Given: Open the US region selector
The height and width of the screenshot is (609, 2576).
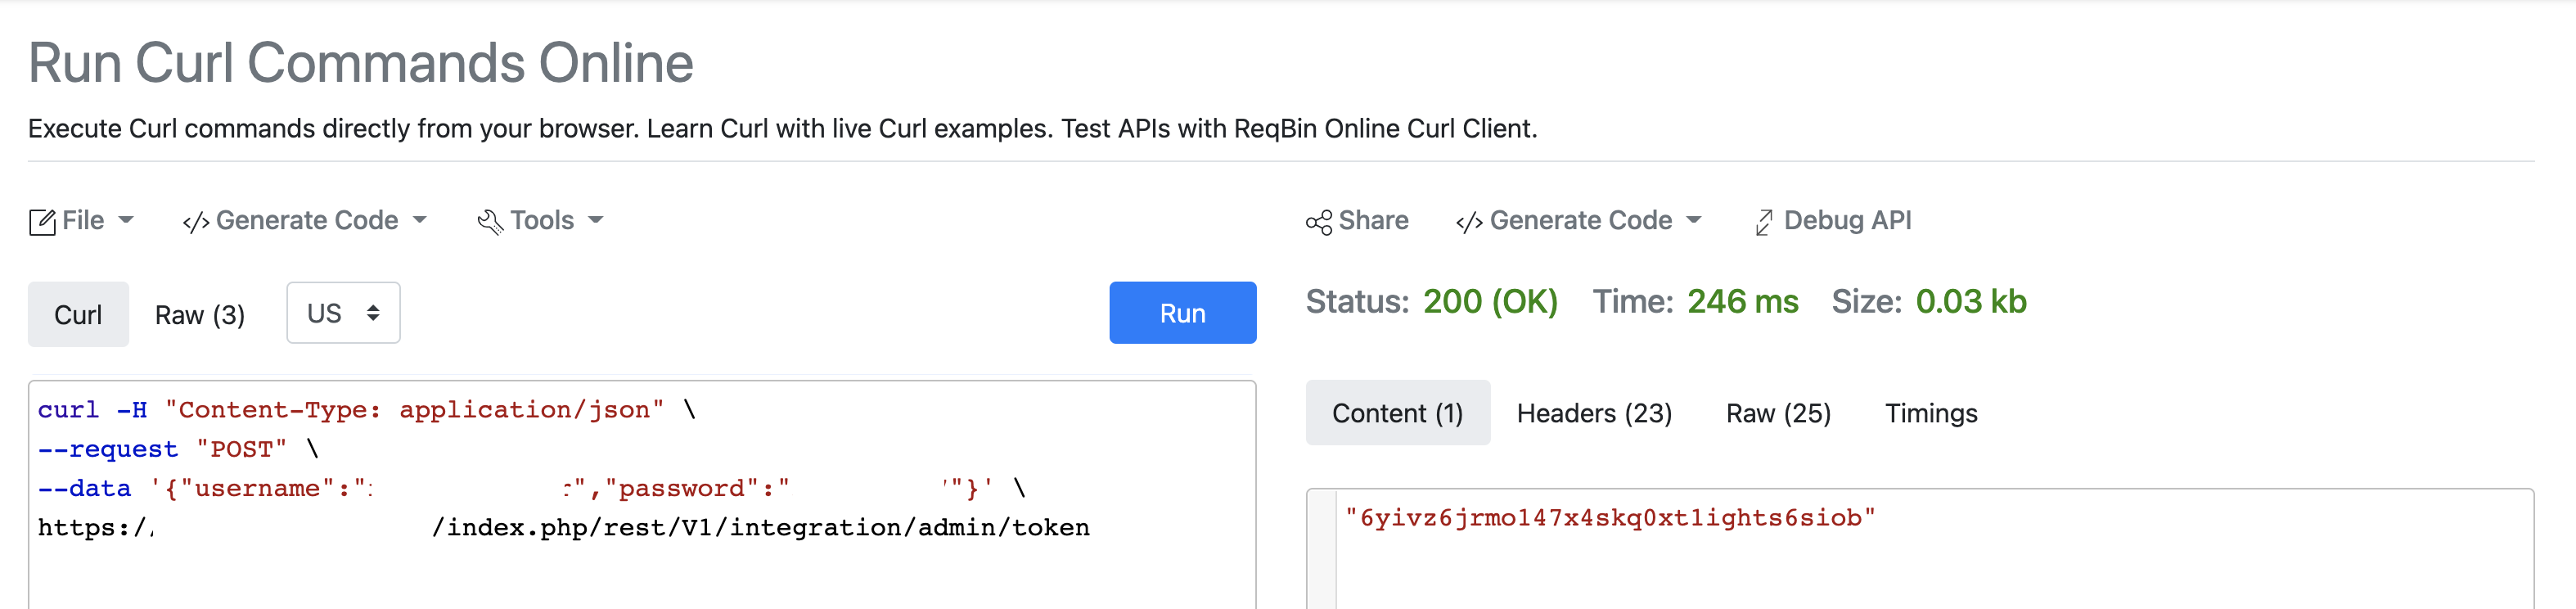Looking at the screenshot, I should pyautogui.click(x=343, y=313).
